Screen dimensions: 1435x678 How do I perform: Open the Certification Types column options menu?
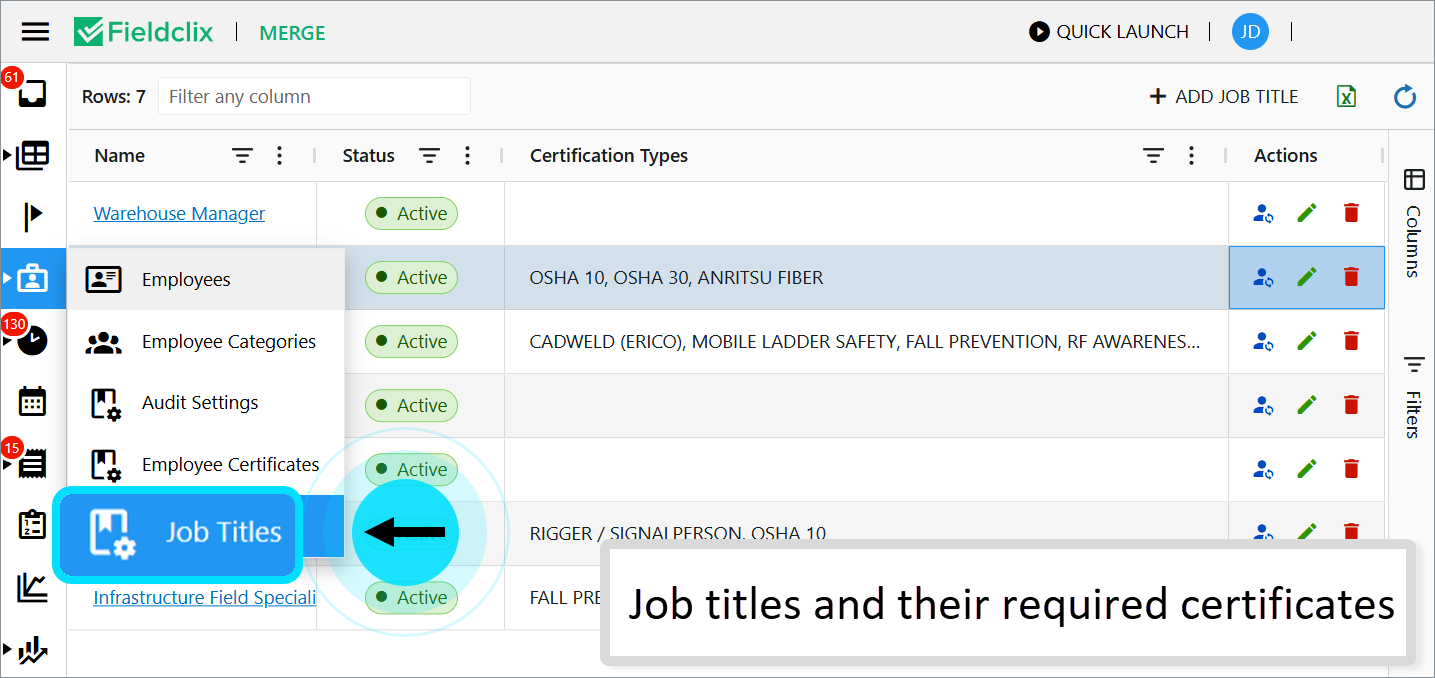point(1191,156)
